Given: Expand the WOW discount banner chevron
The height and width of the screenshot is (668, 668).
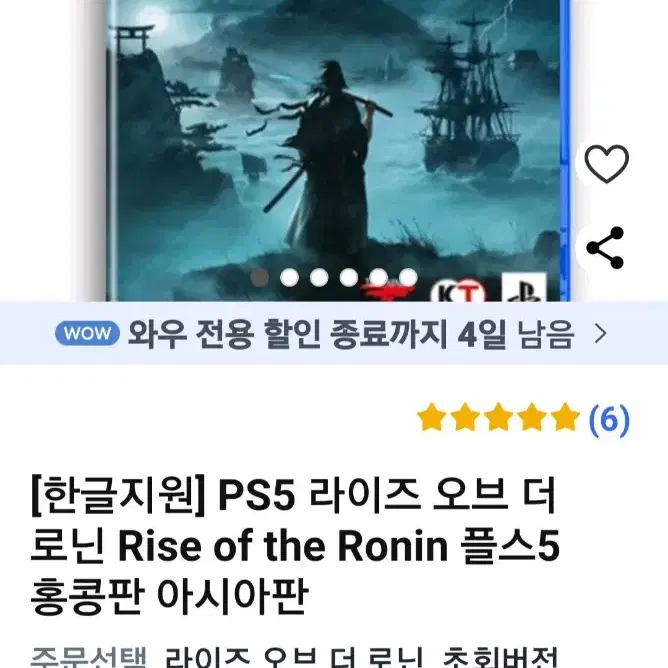Looking at the screenshot, I should pyautogui.click(x=601, y=334).
